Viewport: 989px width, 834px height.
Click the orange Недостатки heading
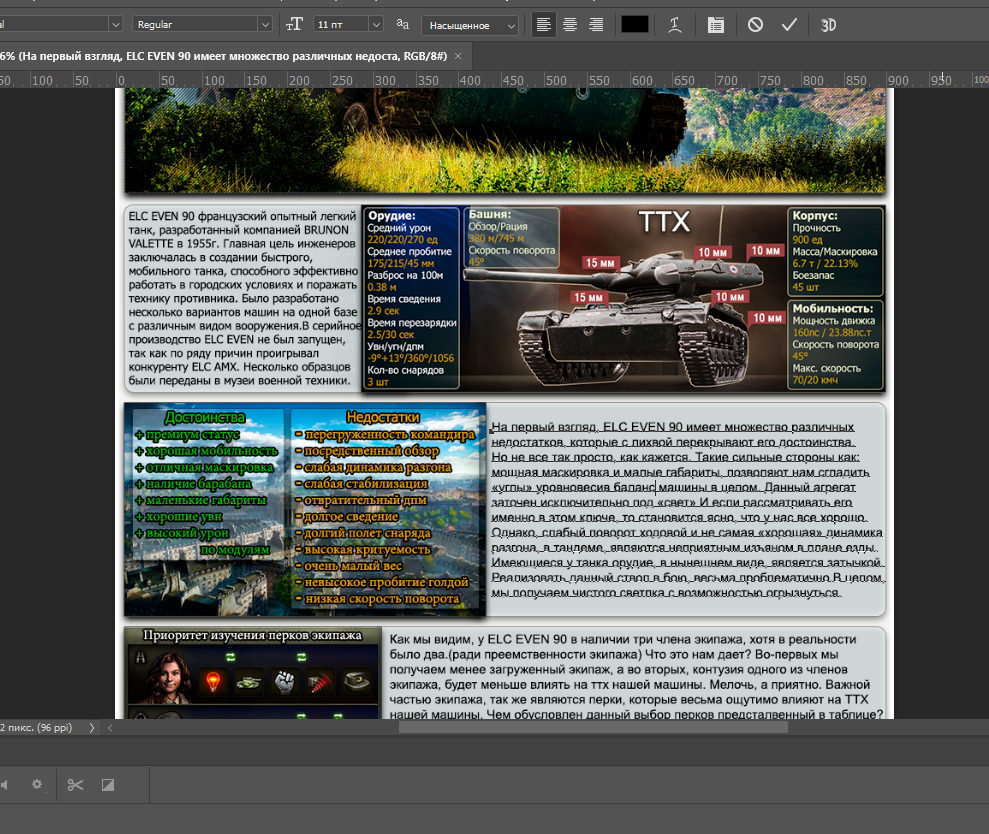[x=383, y=417]
